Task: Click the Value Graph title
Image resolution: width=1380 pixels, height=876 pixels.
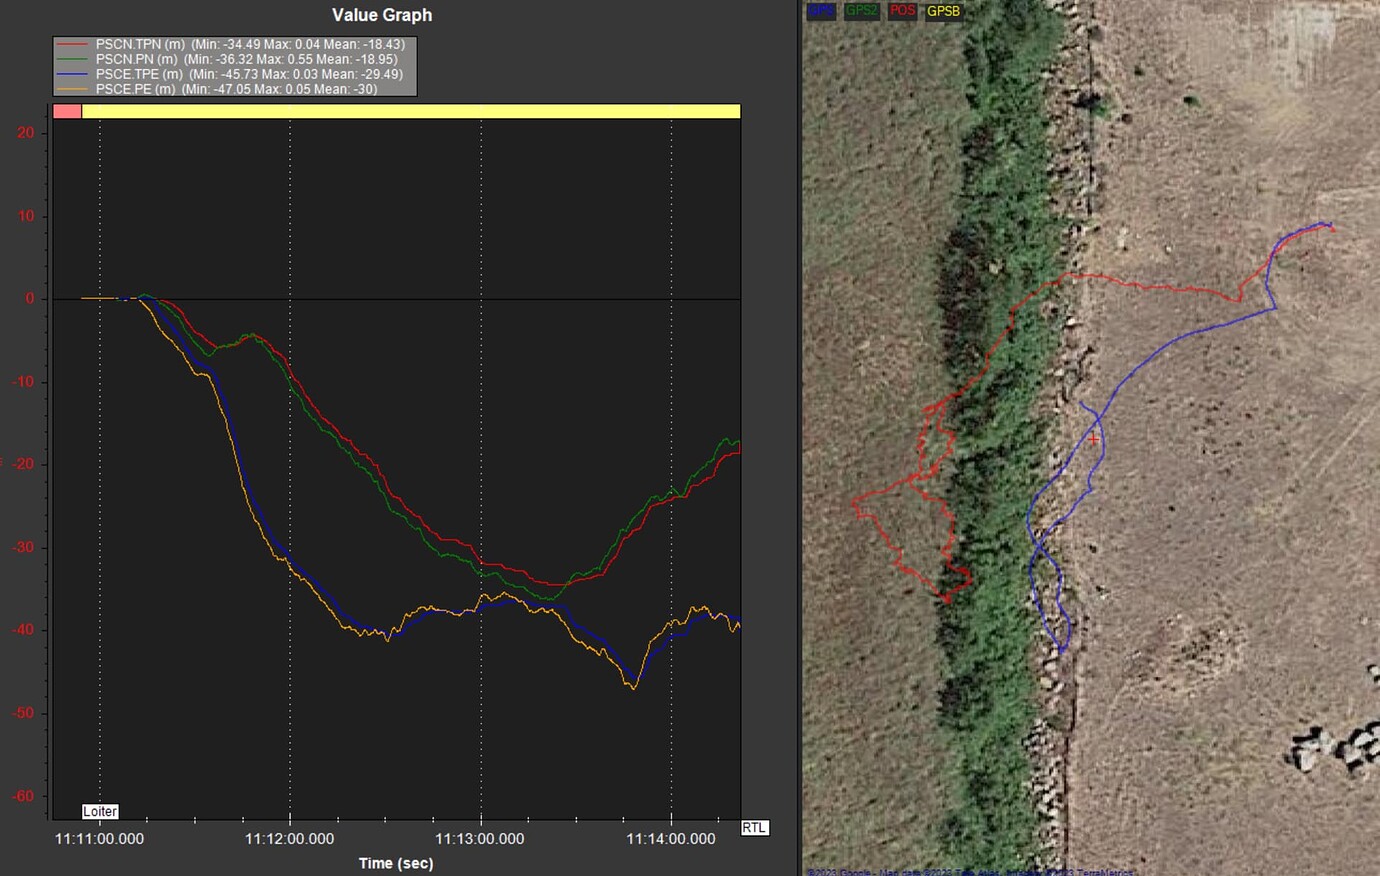Action: point(382,15)
